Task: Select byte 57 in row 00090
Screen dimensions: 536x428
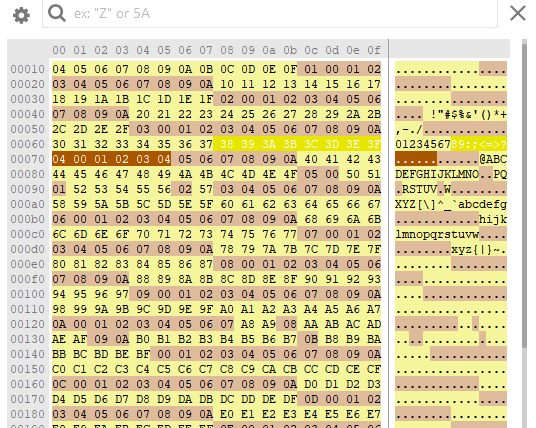Action: tap(206, 189)
